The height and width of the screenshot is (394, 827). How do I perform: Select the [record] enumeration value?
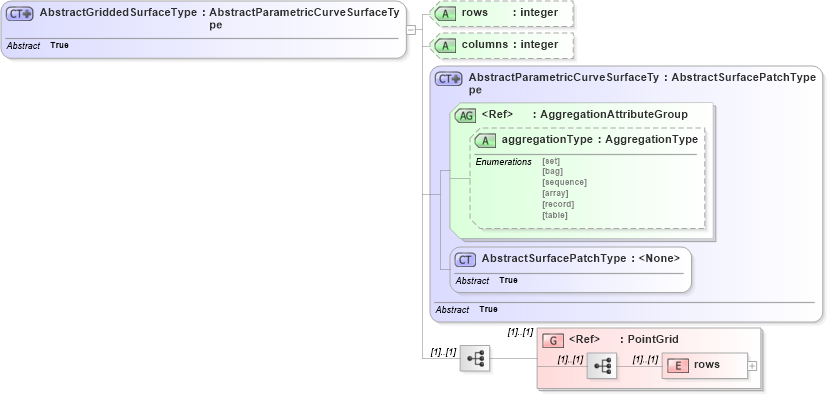pyautogui.click(x=558, y=204)
